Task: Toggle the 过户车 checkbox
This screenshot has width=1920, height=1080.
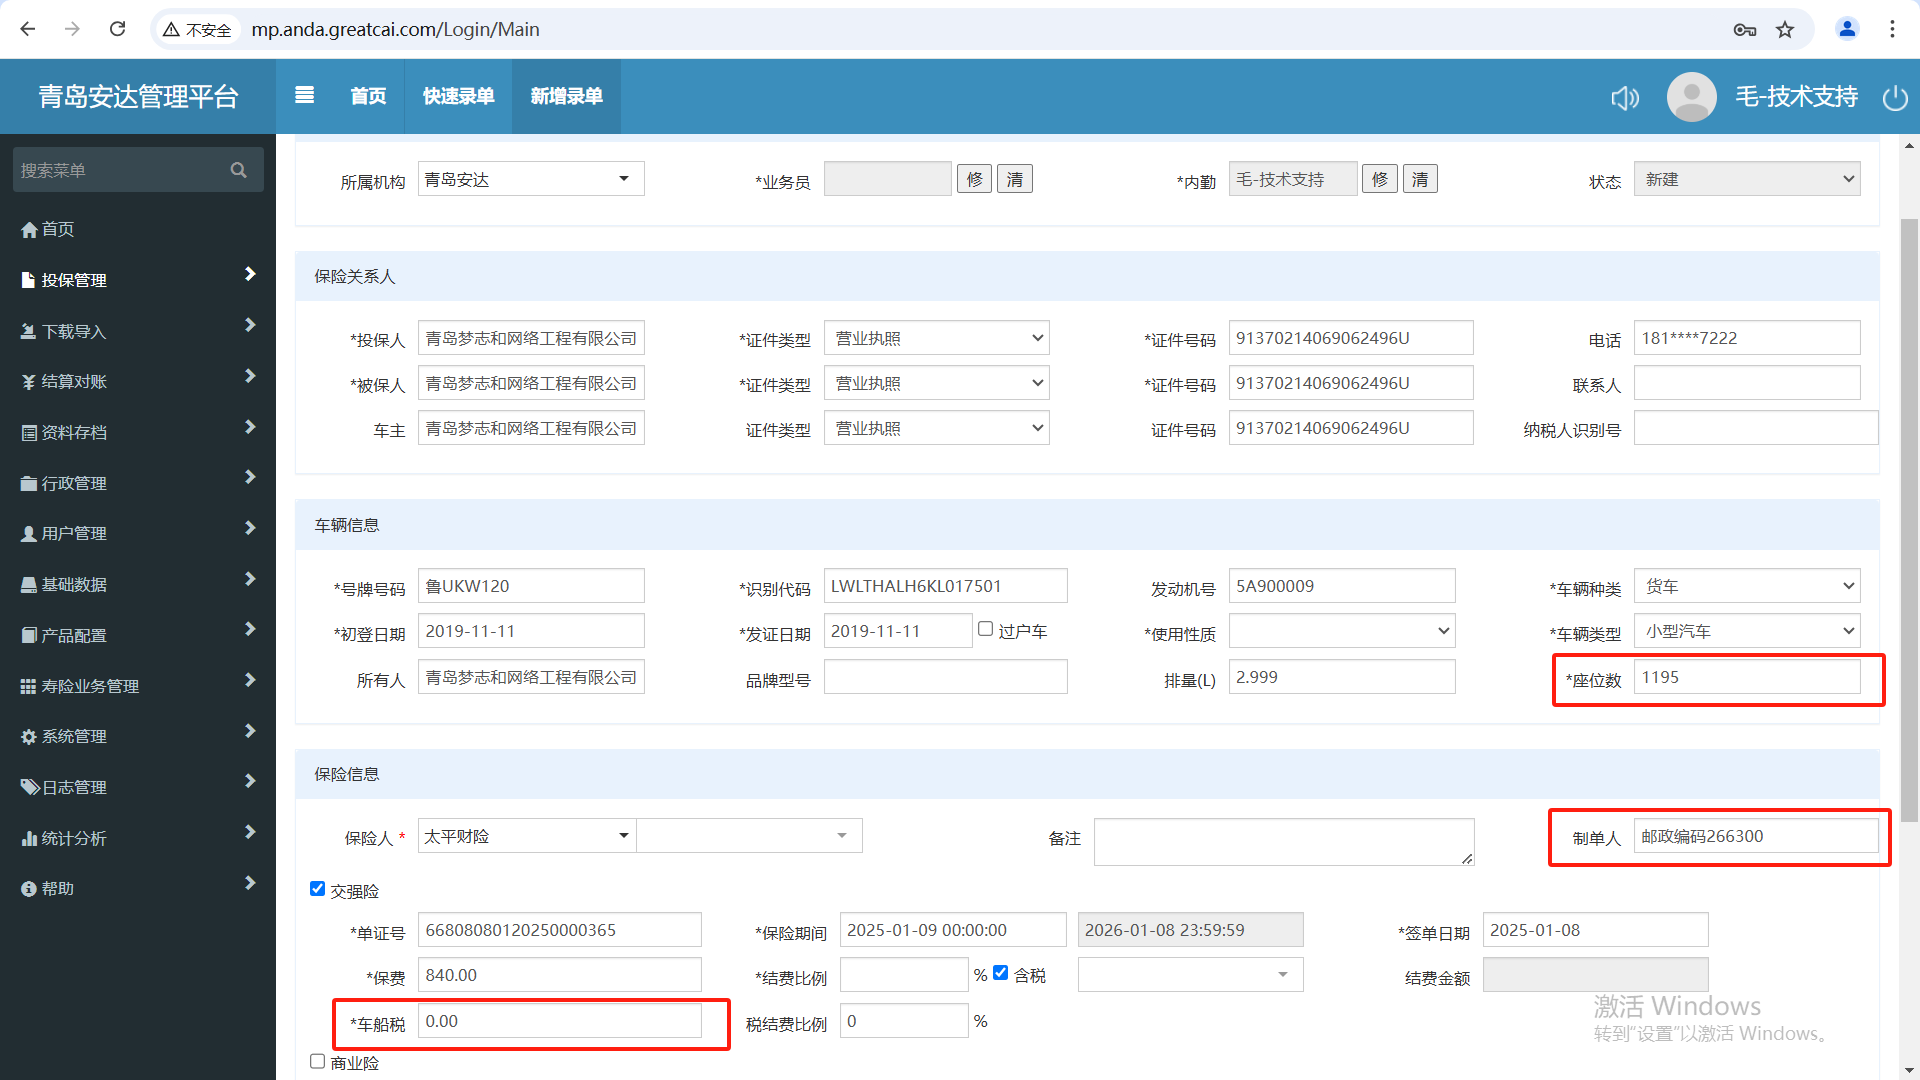Action: point(986,629)
